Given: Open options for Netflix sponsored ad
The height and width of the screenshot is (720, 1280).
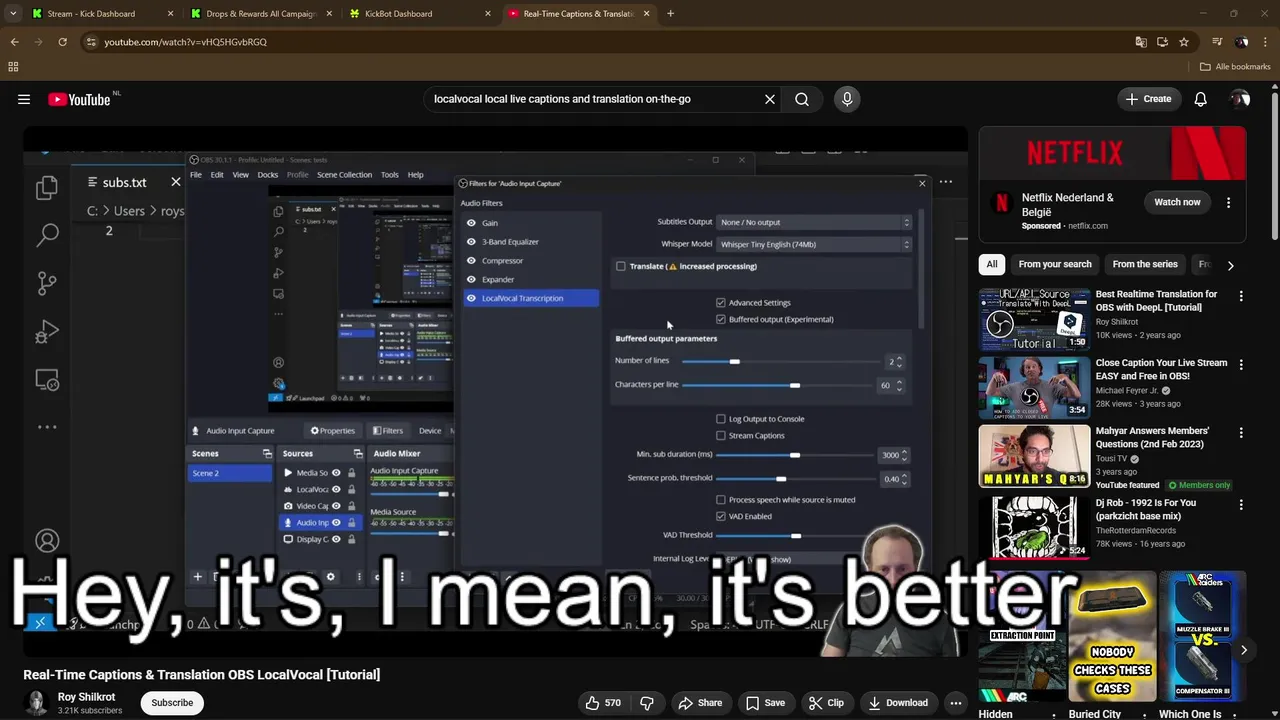Looking at the screenshot, I should [x=1228, y=202].
